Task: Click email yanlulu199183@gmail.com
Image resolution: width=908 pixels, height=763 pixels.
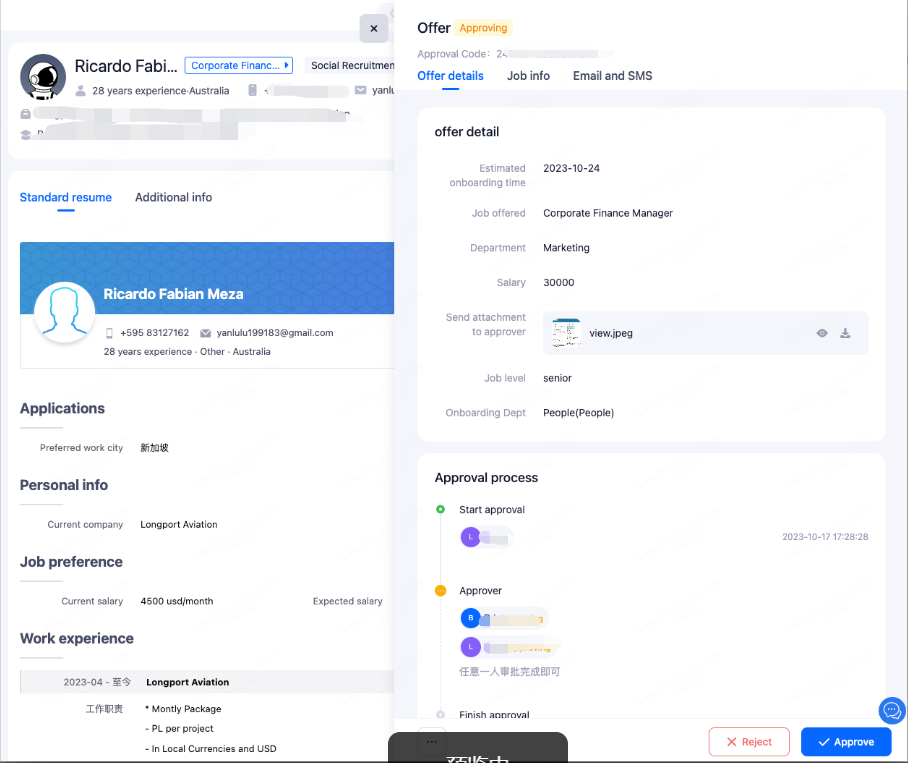Action: click(x=274, y=333)
